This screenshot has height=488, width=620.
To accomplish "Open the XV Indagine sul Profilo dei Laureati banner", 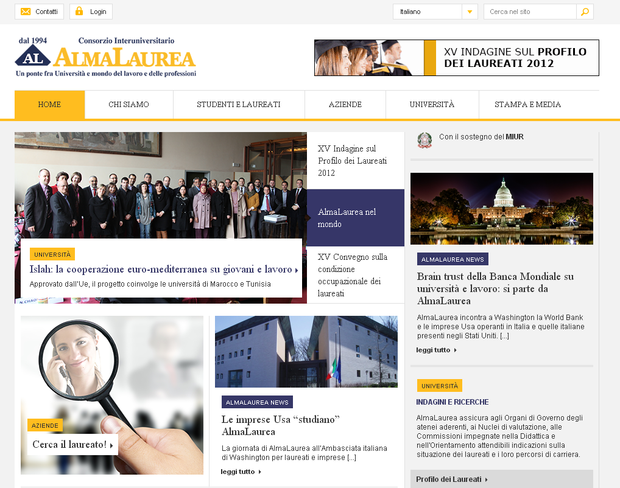I will click(x=457, y=58).
